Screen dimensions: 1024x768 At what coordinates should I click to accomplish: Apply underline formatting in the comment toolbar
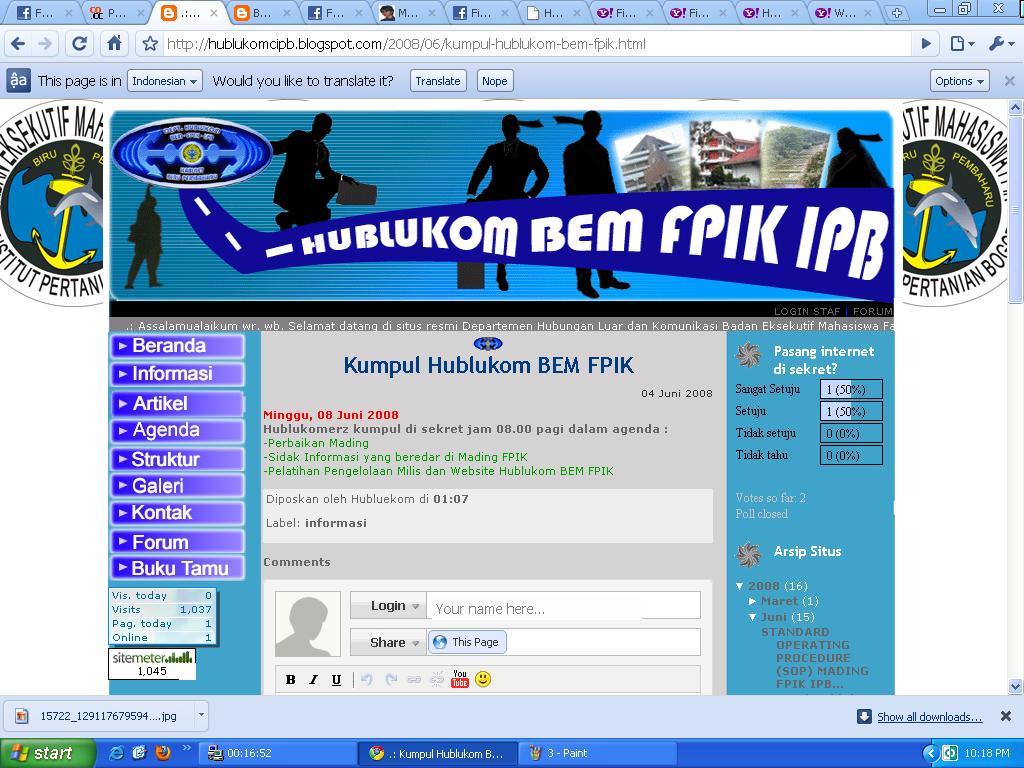[336, 679]
